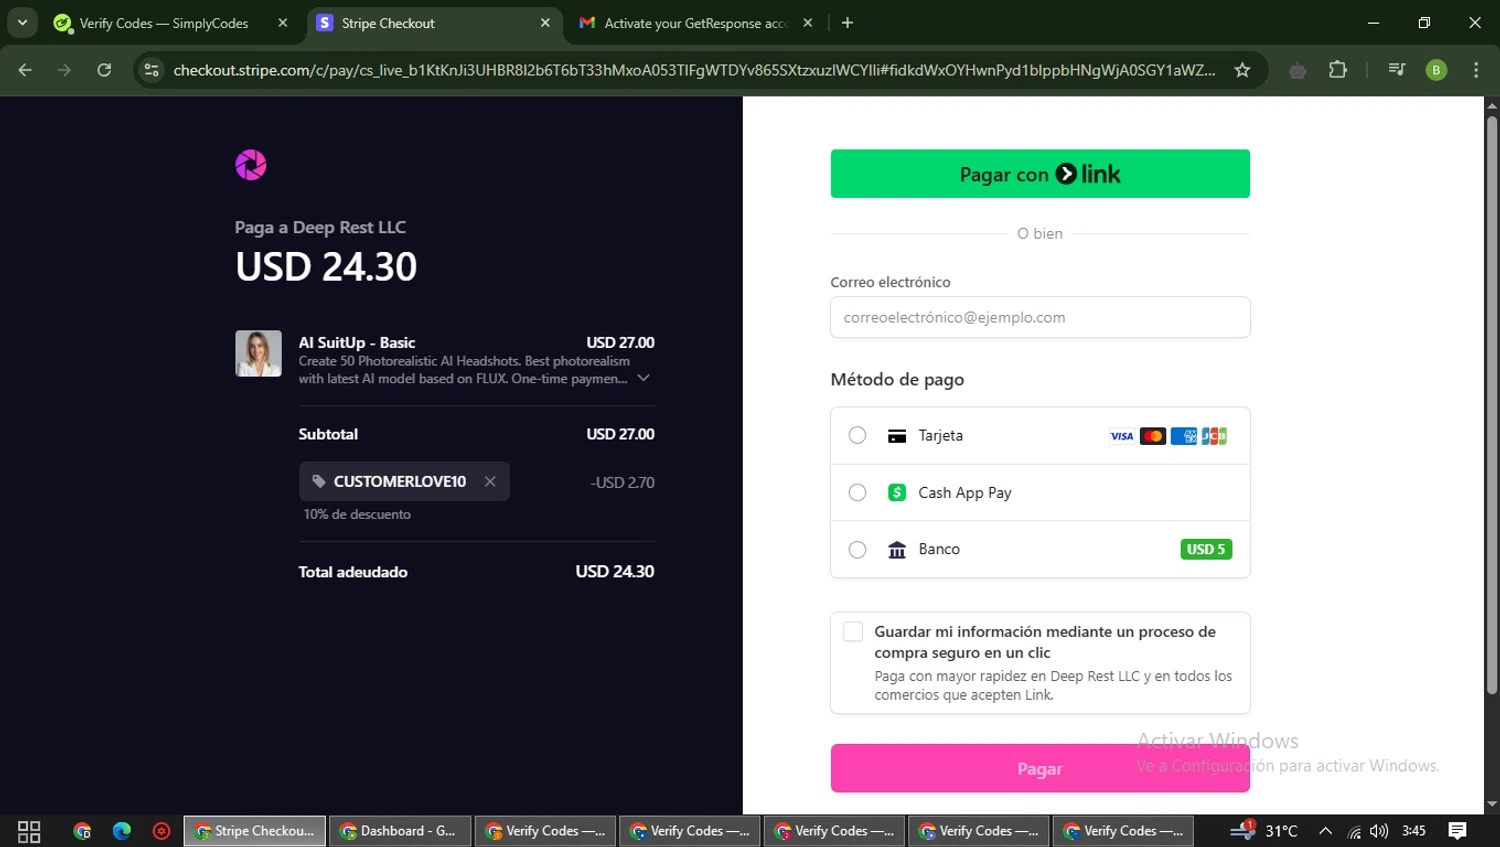Go forward to the next page
The image size is (1500, 847).
click(x=65, y=70)
